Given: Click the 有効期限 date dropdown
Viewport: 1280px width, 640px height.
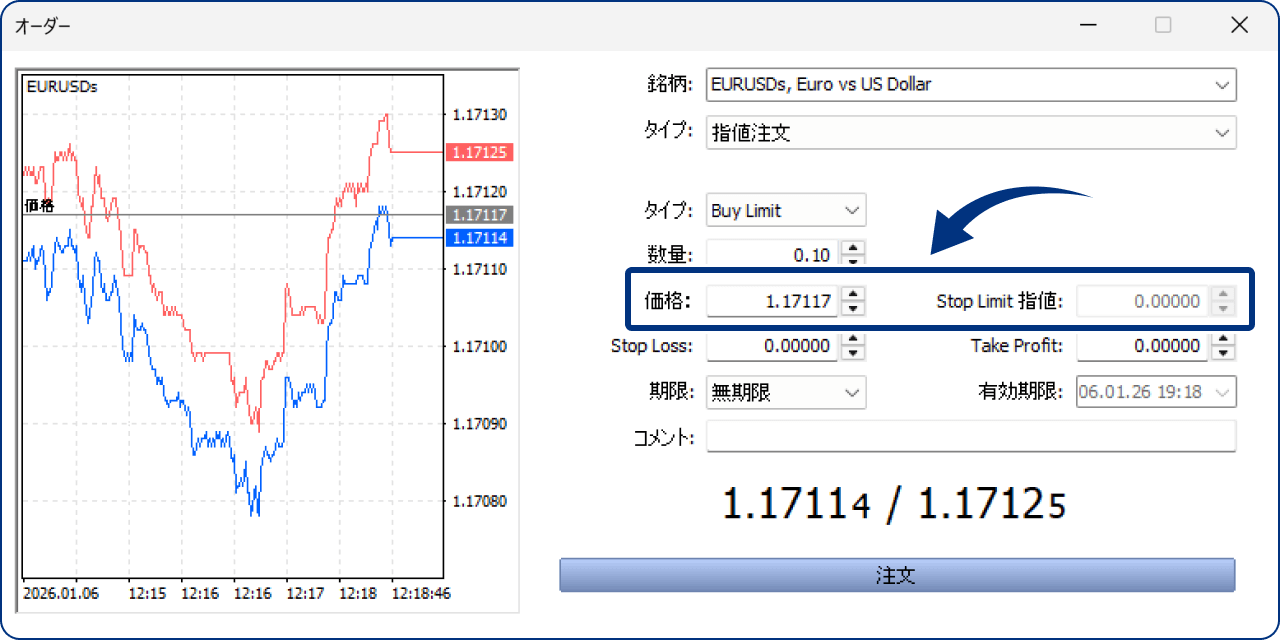Looking at the screenshot, I should tap(1156, 393).
